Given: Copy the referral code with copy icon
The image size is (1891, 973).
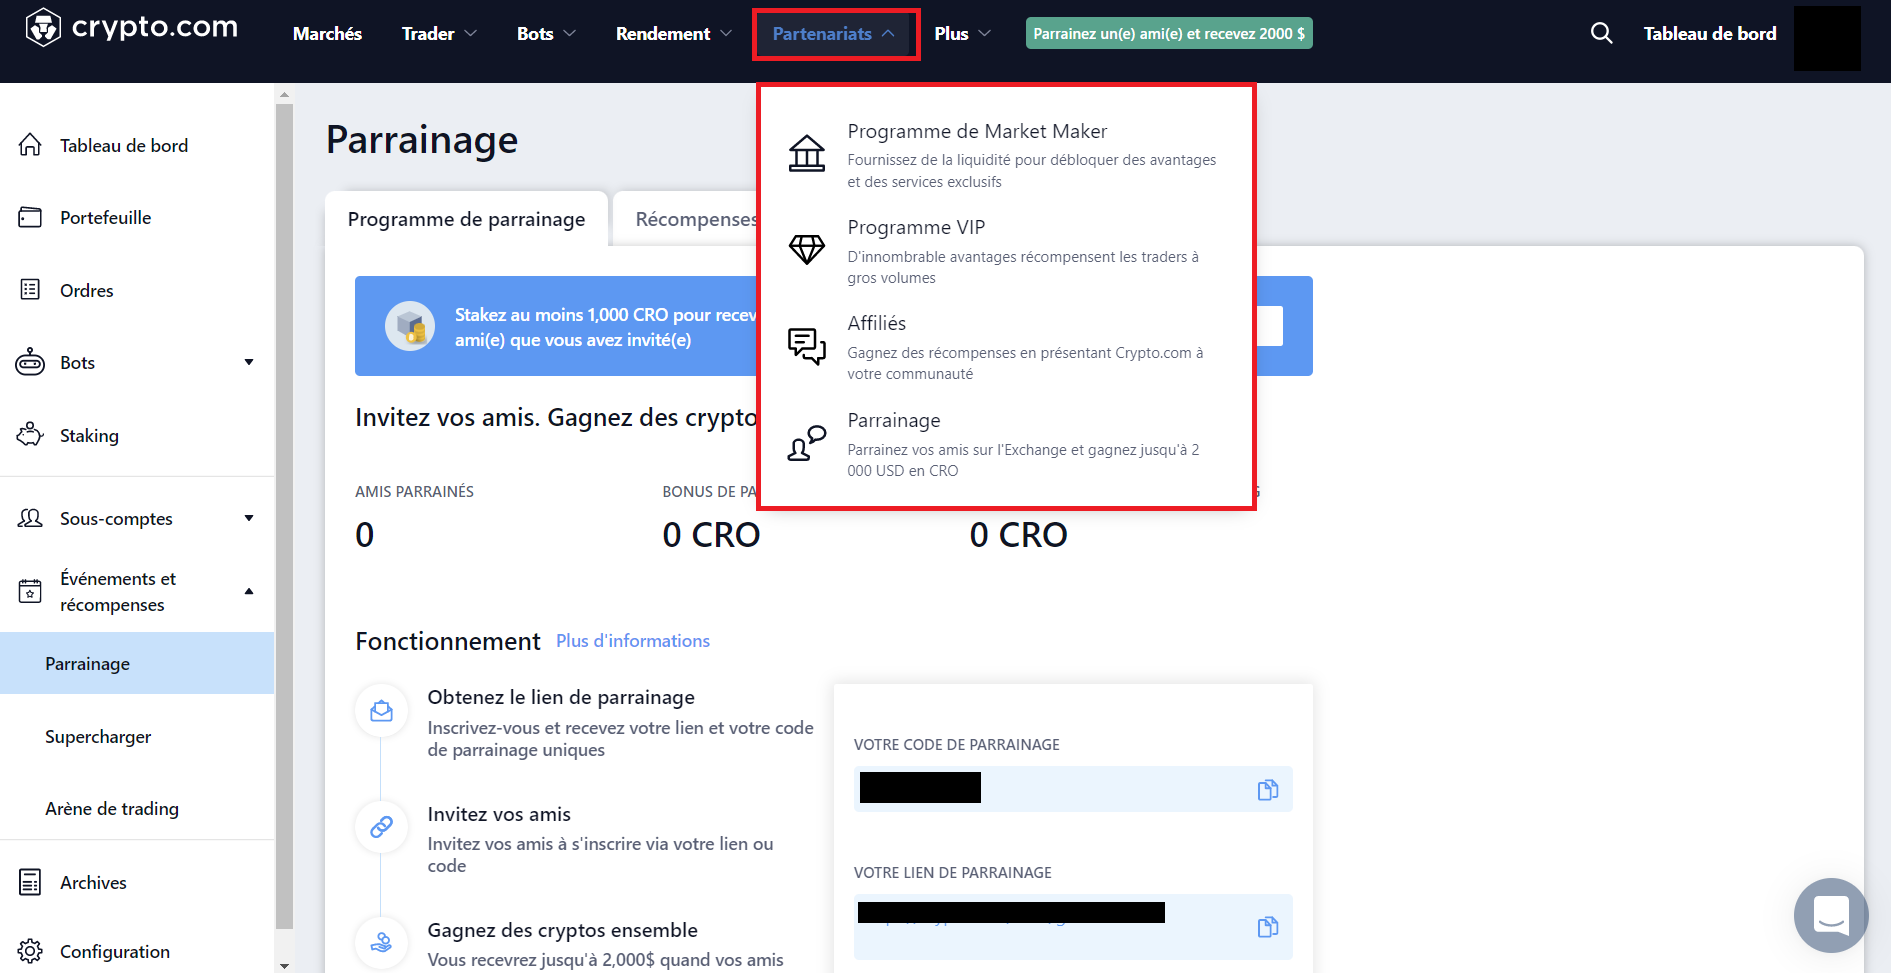Looking at the screenshot, I should pos(1267,790).
